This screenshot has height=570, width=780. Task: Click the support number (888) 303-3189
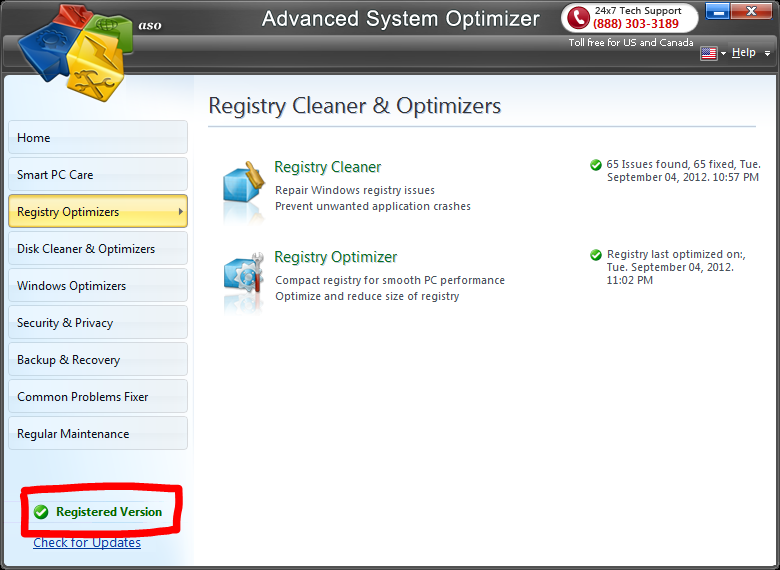coord(636,23)
